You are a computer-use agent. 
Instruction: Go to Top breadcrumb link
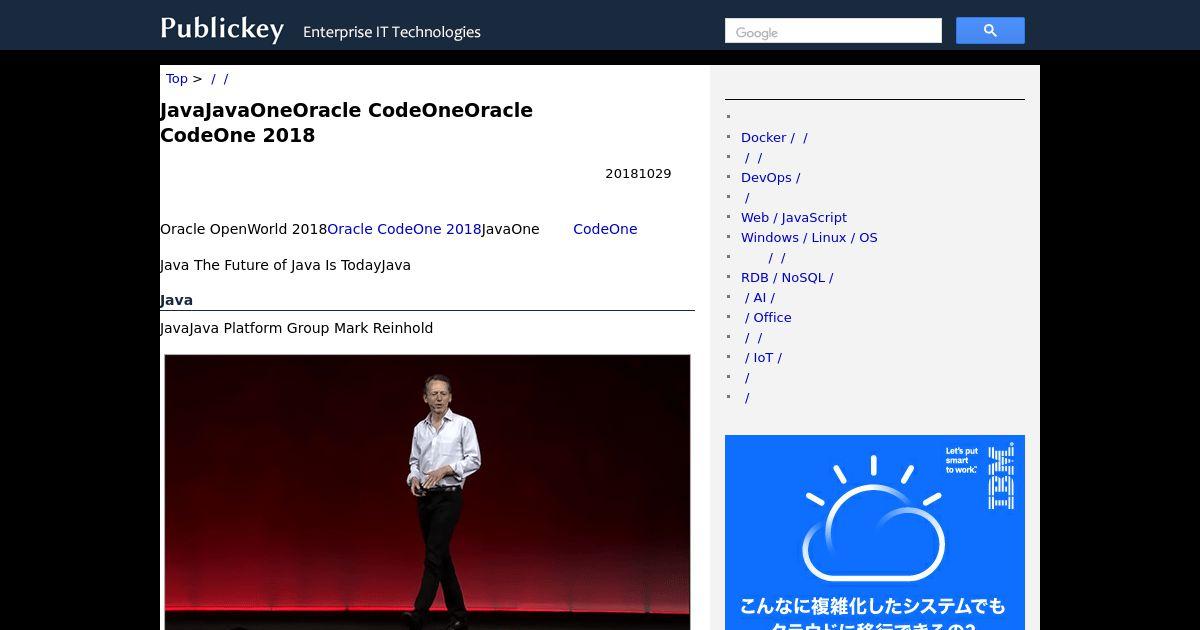(177, 79)
